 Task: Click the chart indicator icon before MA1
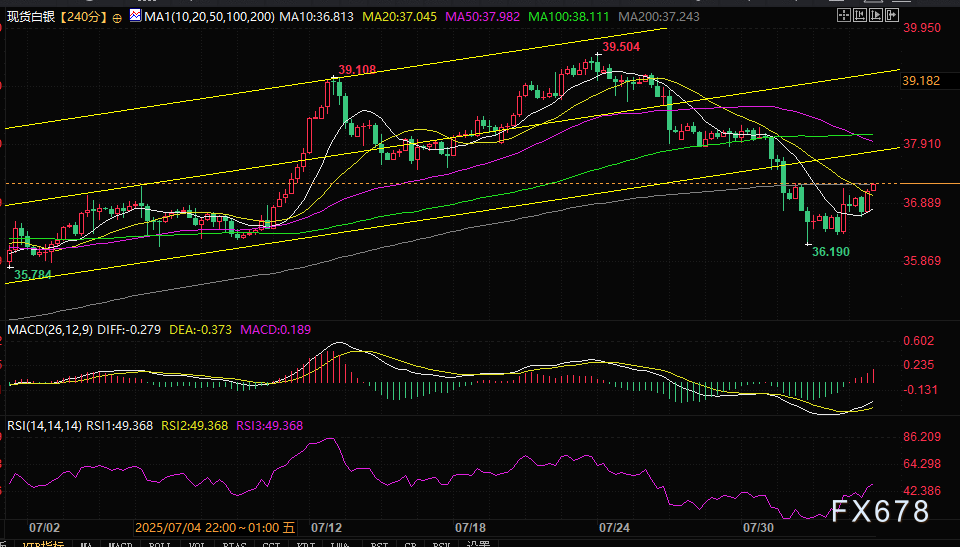135,17
